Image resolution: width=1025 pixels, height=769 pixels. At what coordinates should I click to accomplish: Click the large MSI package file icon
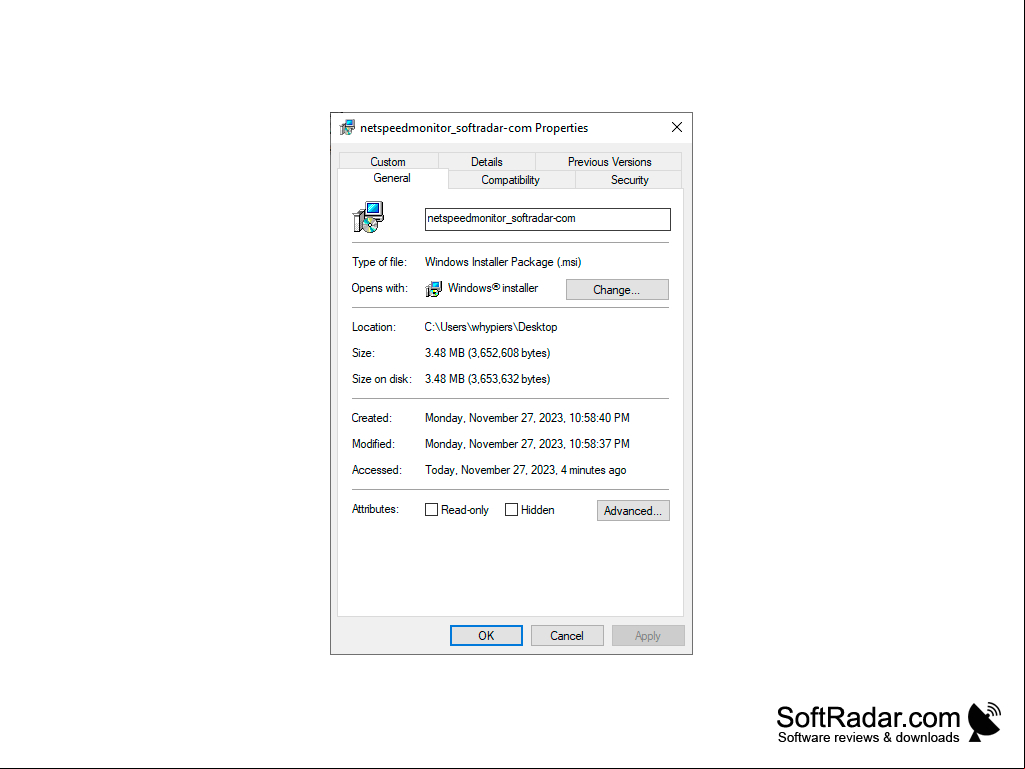[x=369, y=217]
